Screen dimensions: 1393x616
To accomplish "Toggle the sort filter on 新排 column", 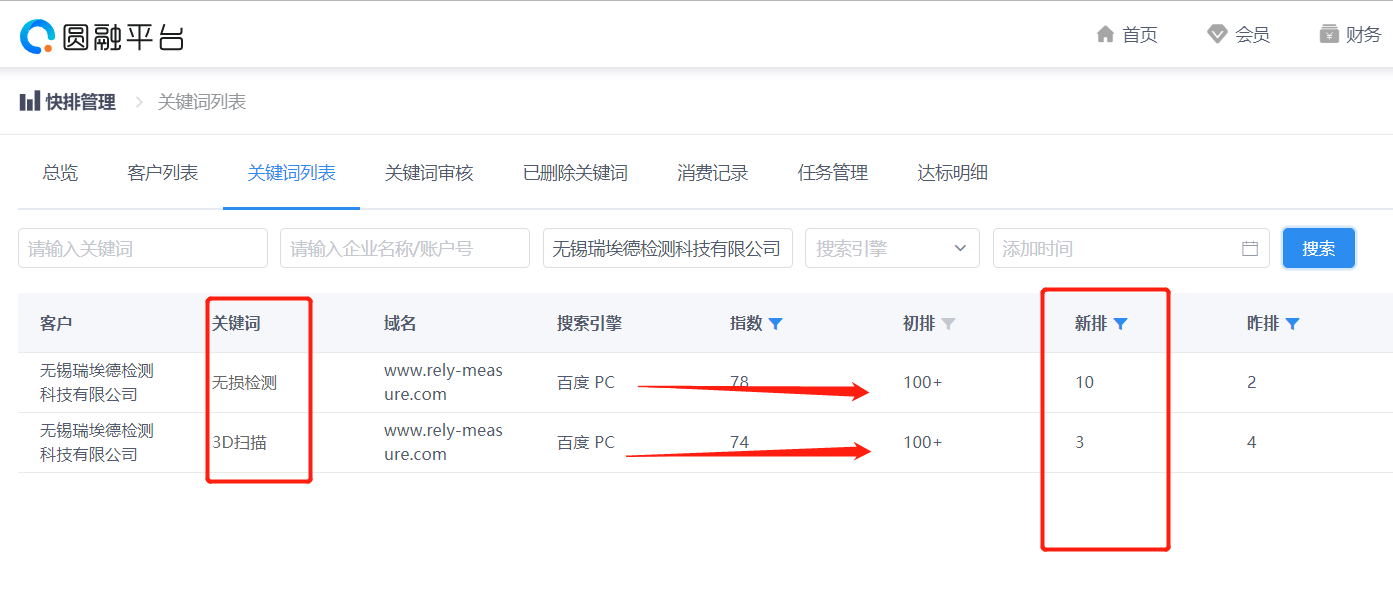I will [x=1122, y=322].
